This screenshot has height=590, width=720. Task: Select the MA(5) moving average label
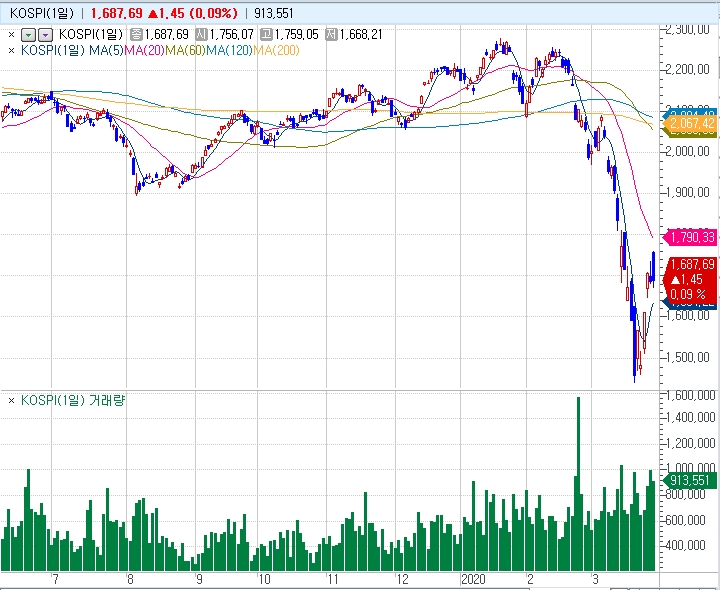(x=108, y=49)
